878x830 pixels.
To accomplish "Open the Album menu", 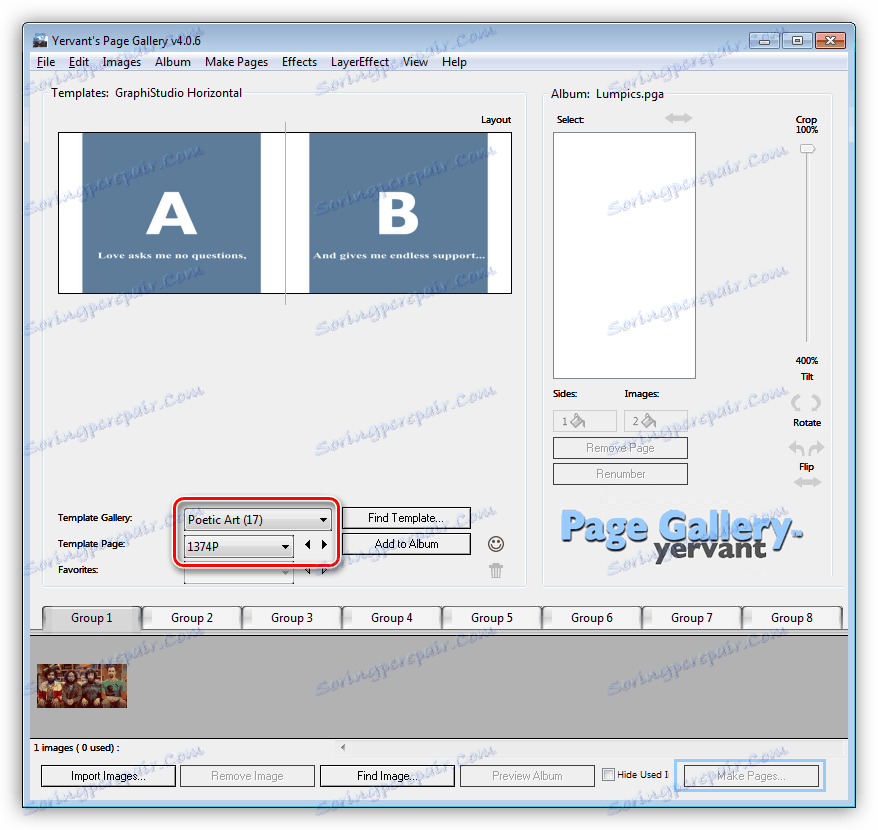I will [172, 62].
